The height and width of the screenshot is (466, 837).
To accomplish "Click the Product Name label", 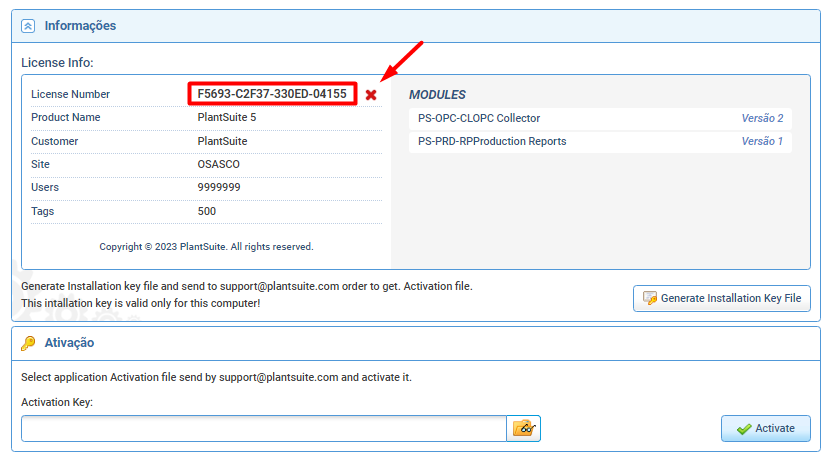I will click(66, 117).
